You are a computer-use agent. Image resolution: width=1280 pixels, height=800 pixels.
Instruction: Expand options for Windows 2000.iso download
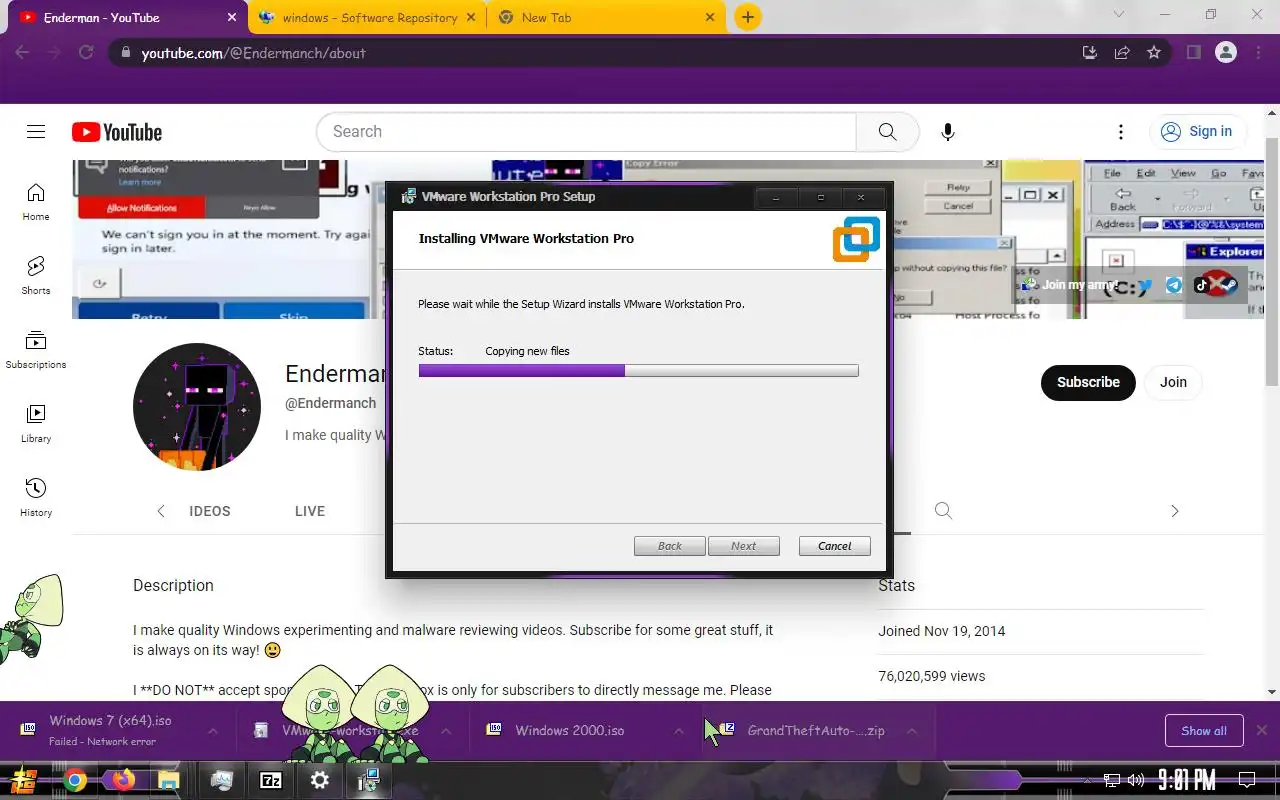click(x=679, y=731)
